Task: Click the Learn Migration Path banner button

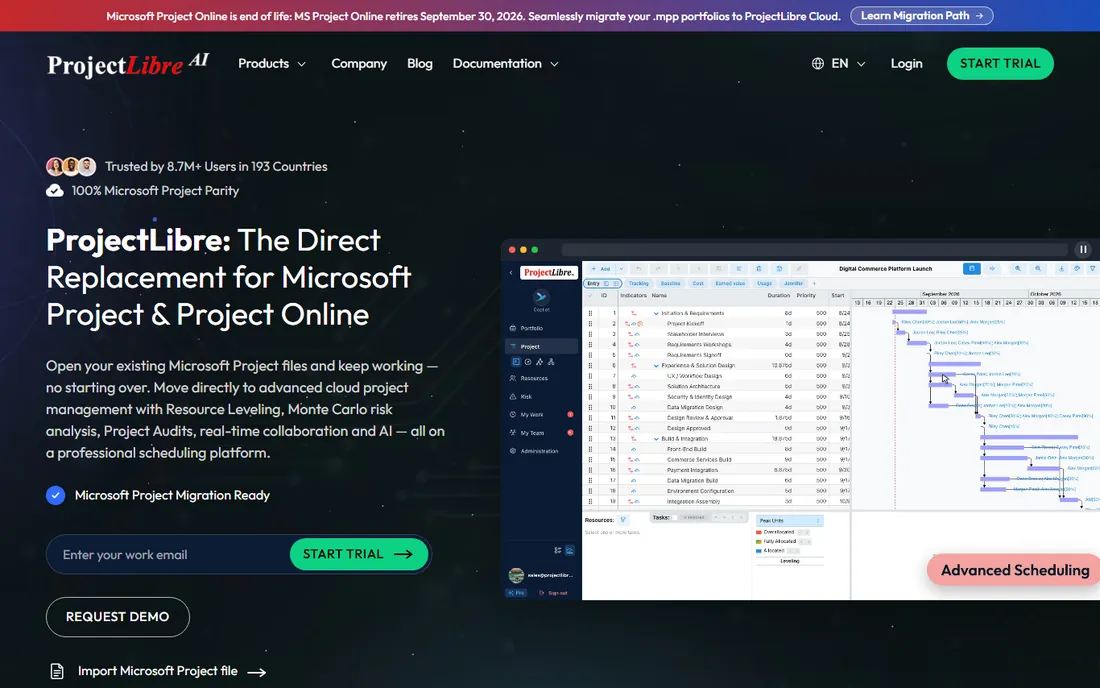Action: point(922,15)
